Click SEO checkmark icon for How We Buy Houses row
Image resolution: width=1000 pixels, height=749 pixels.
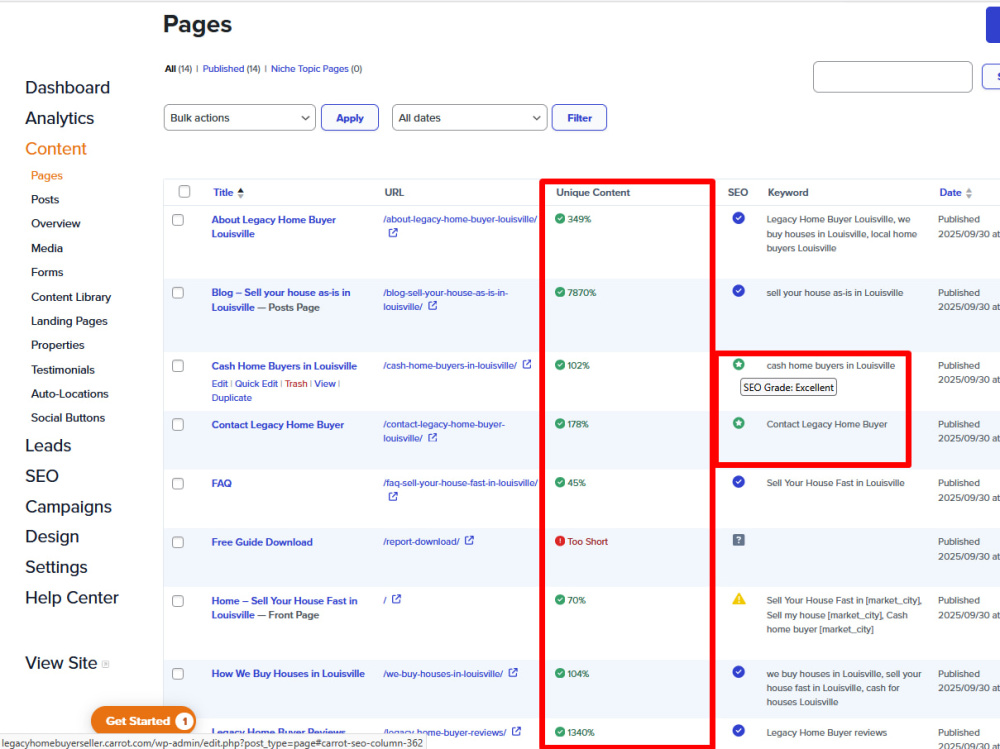point(739,672)
